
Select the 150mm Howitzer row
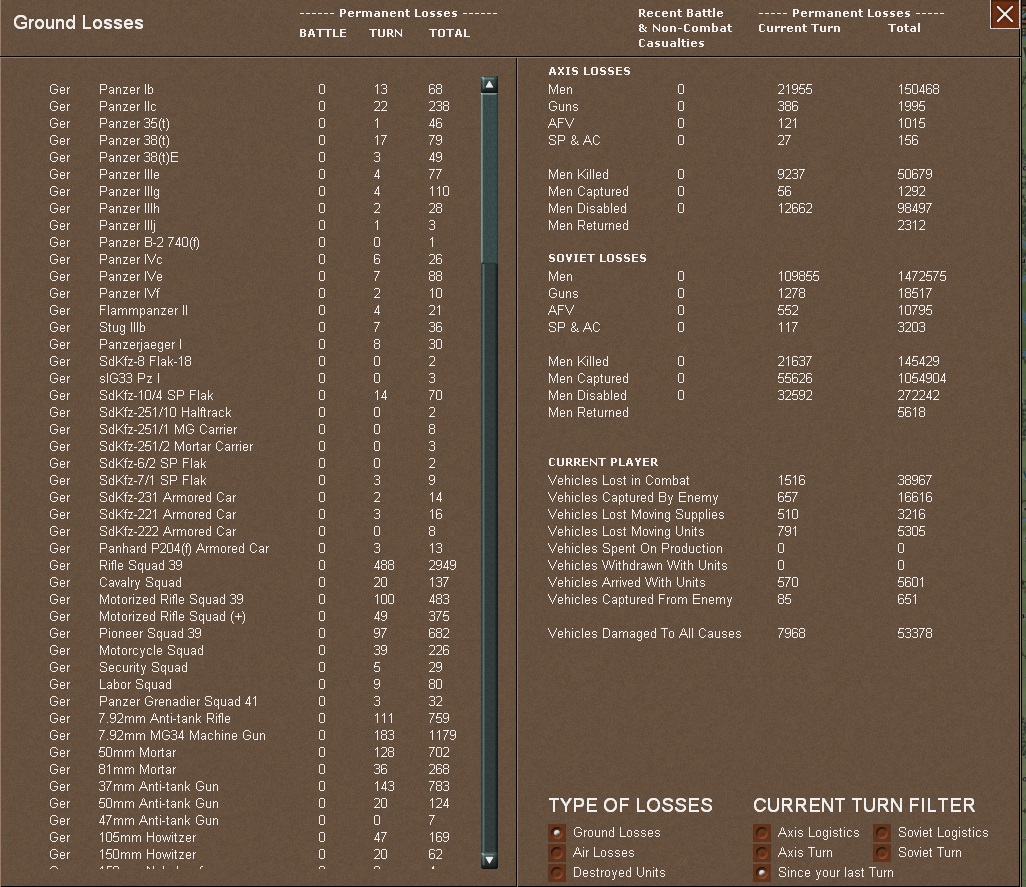pos(253,855)
